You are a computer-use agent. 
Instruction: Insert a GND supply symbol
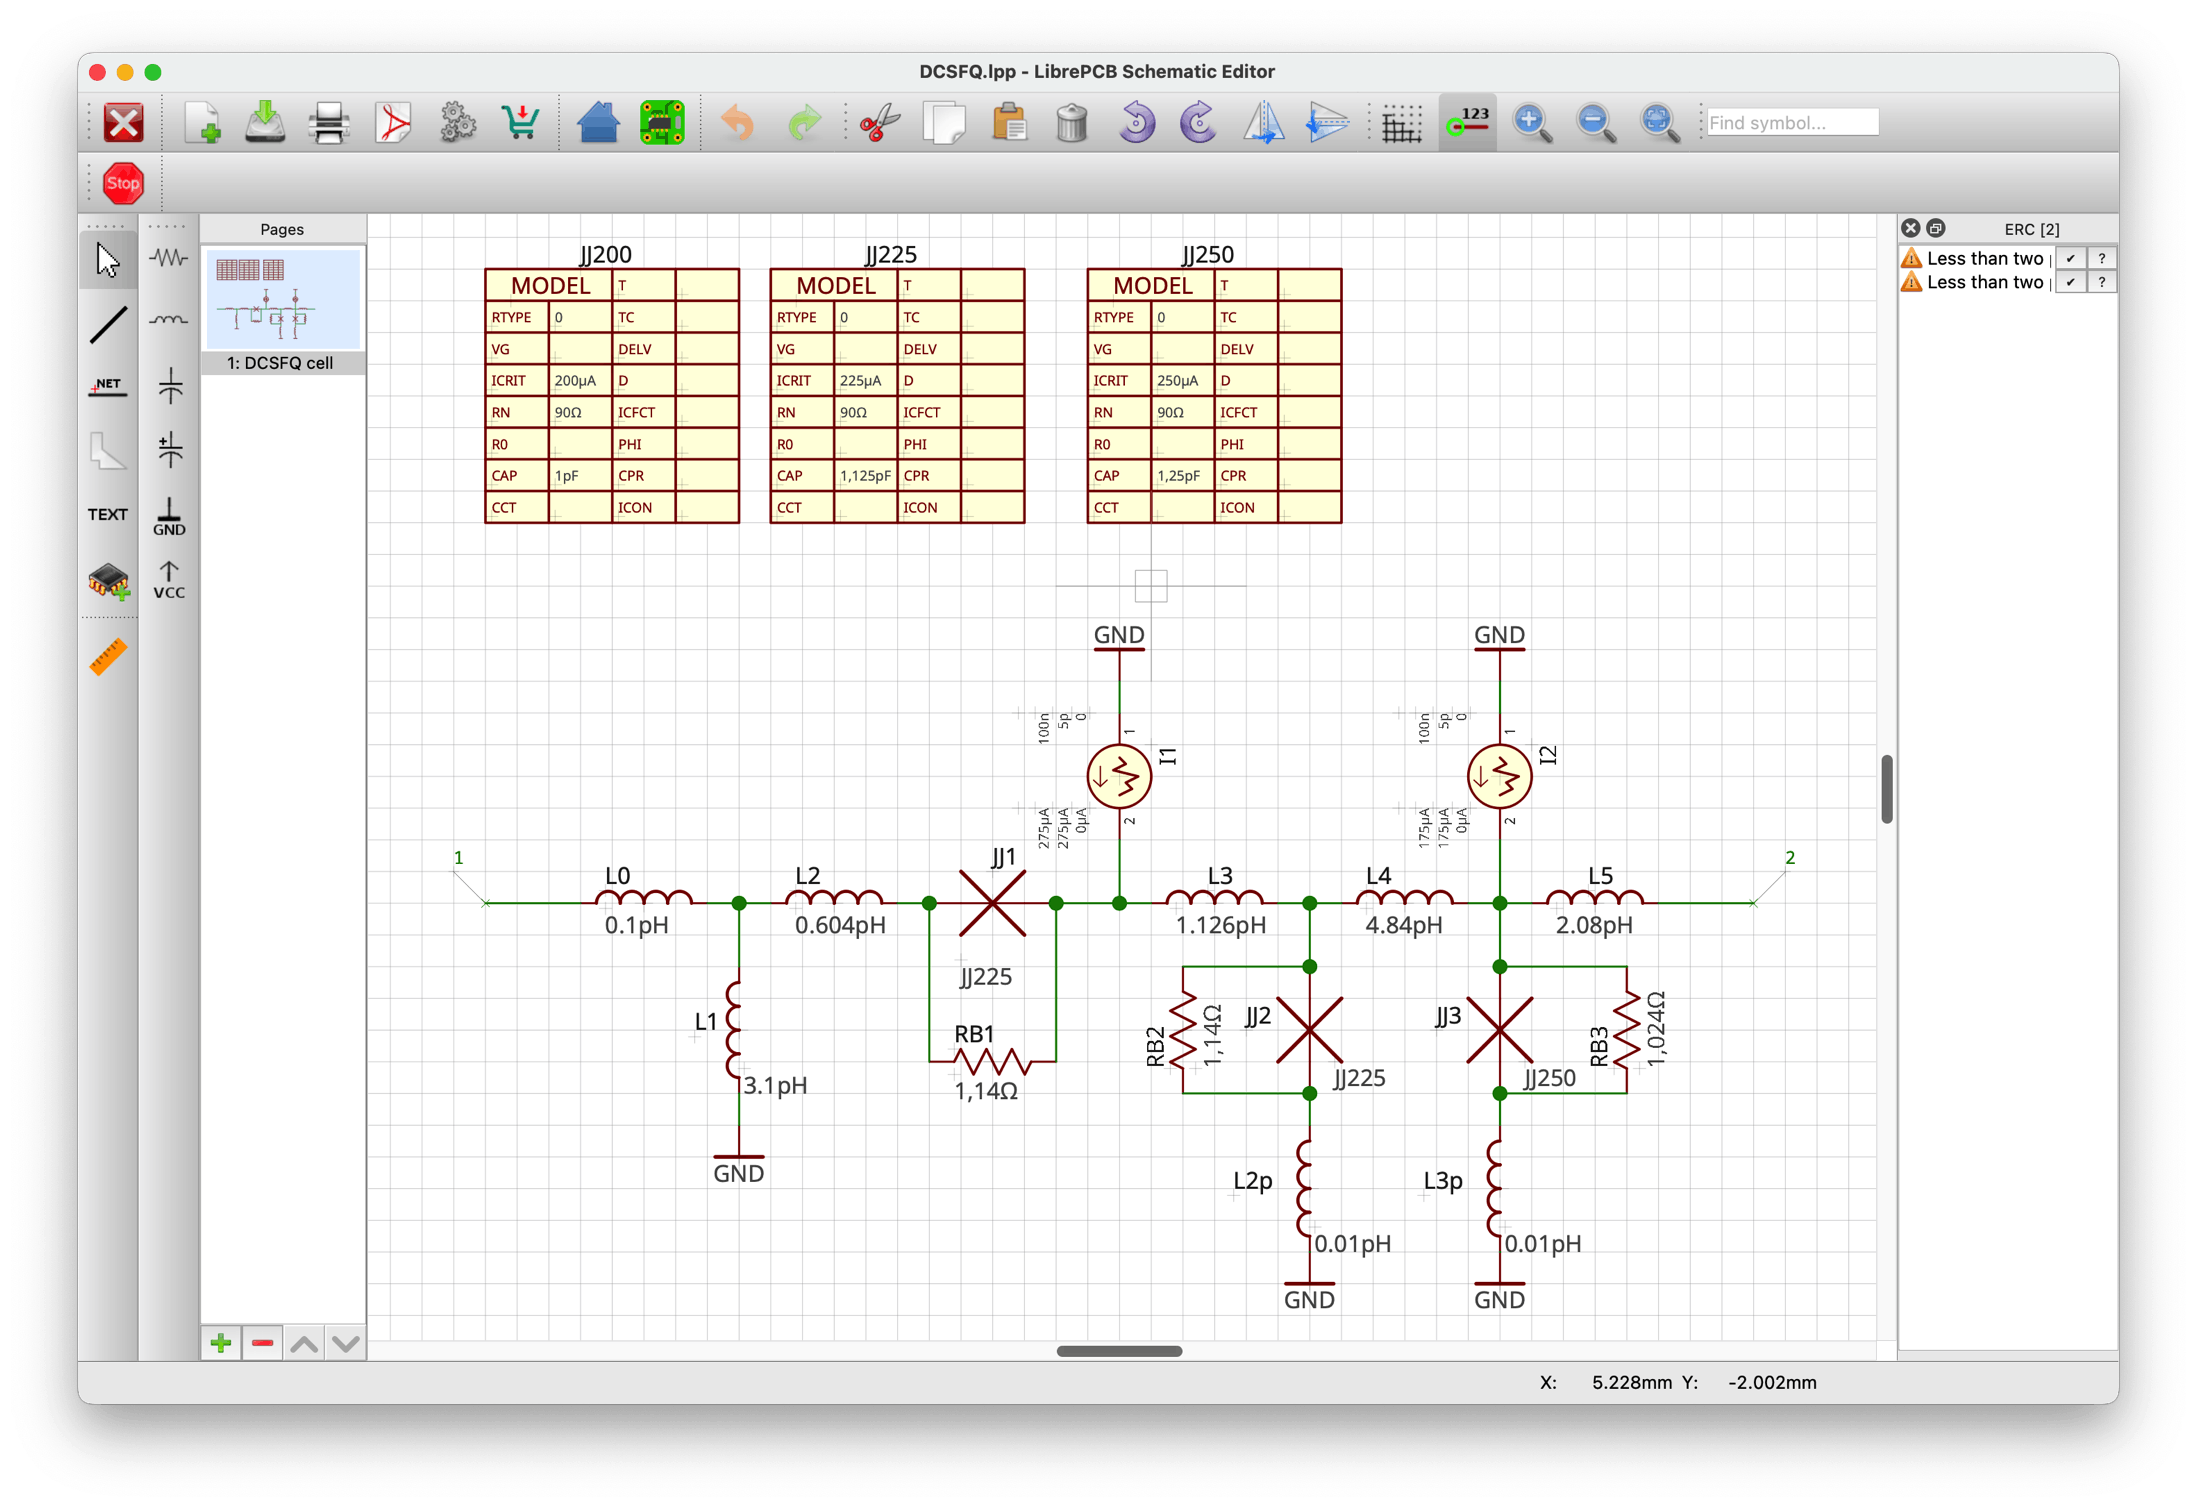tap(169, 517)
